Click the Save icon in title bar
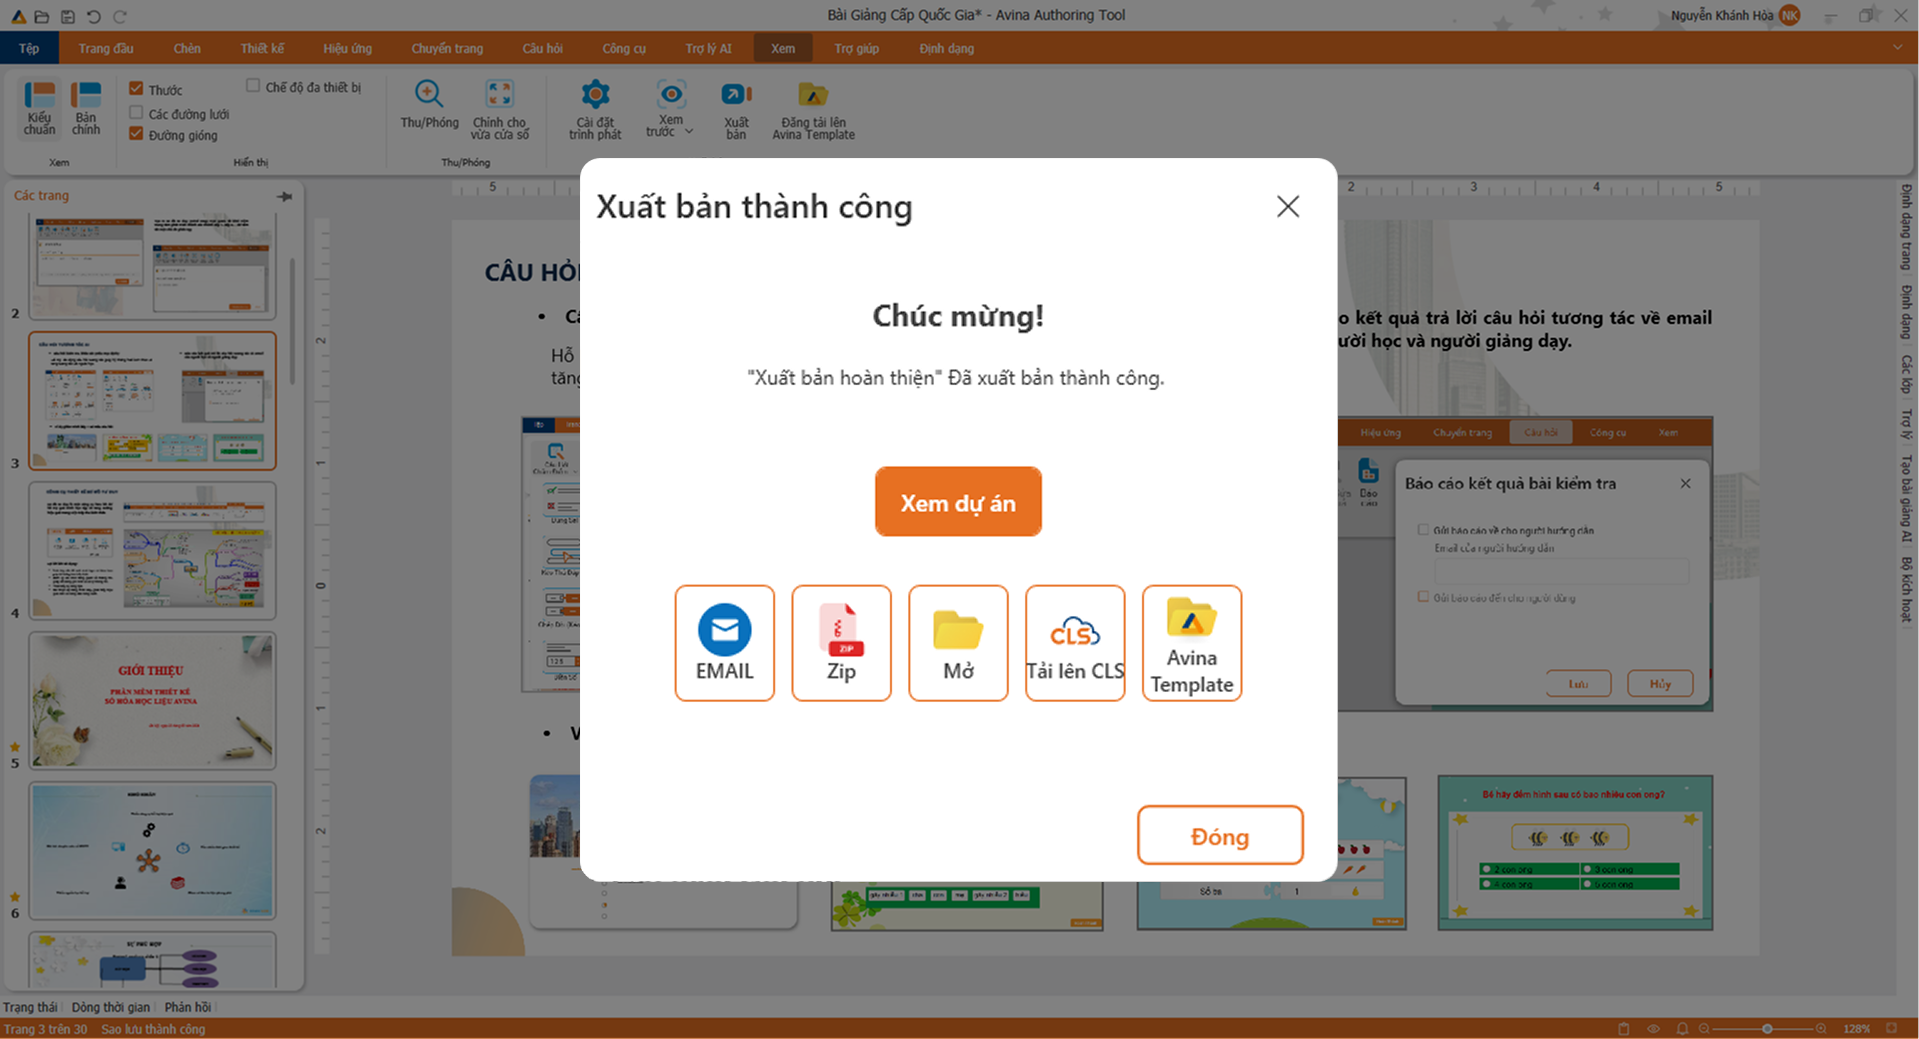The image size is (1919, 1039). [68, 16]
